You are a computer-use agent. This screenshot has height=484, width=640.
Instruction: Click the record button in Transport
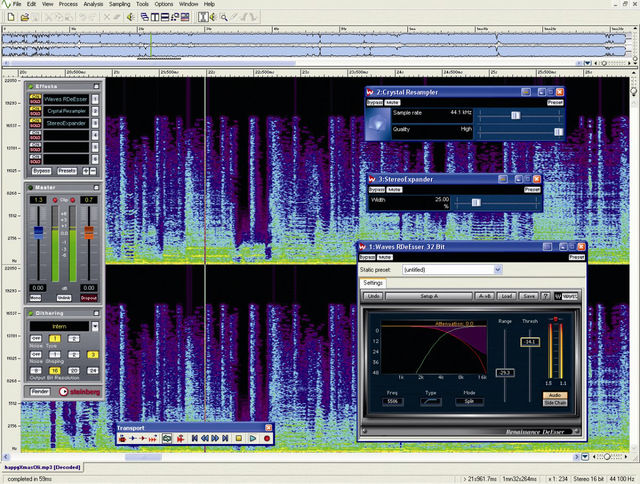267,439
